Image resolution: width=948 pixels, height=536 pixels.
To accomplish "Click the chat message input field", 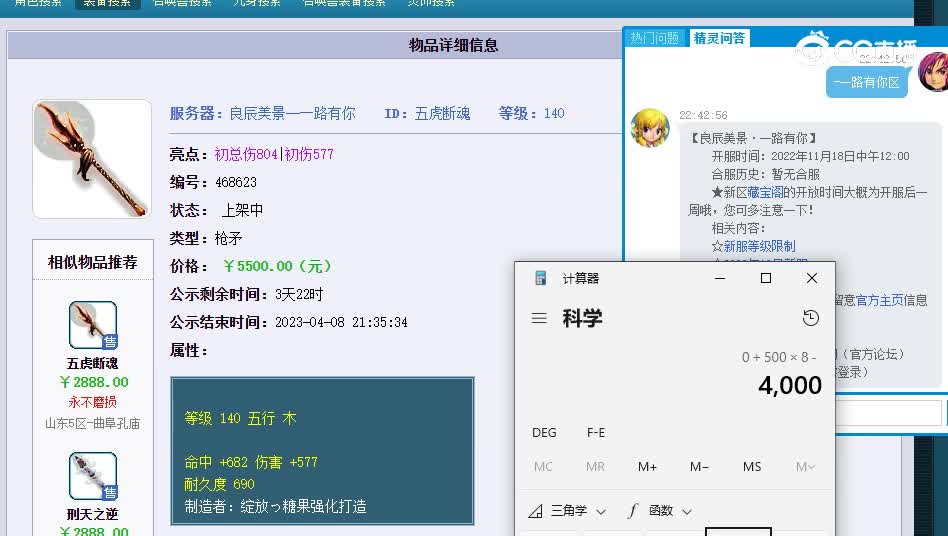I will (888, 414).
